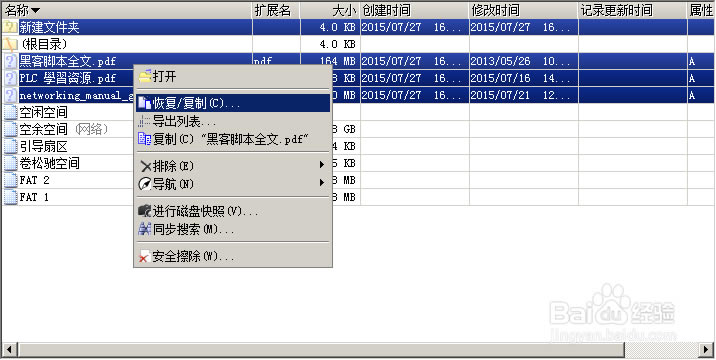Click the restore/copy icon in context menu

[145, 103]
